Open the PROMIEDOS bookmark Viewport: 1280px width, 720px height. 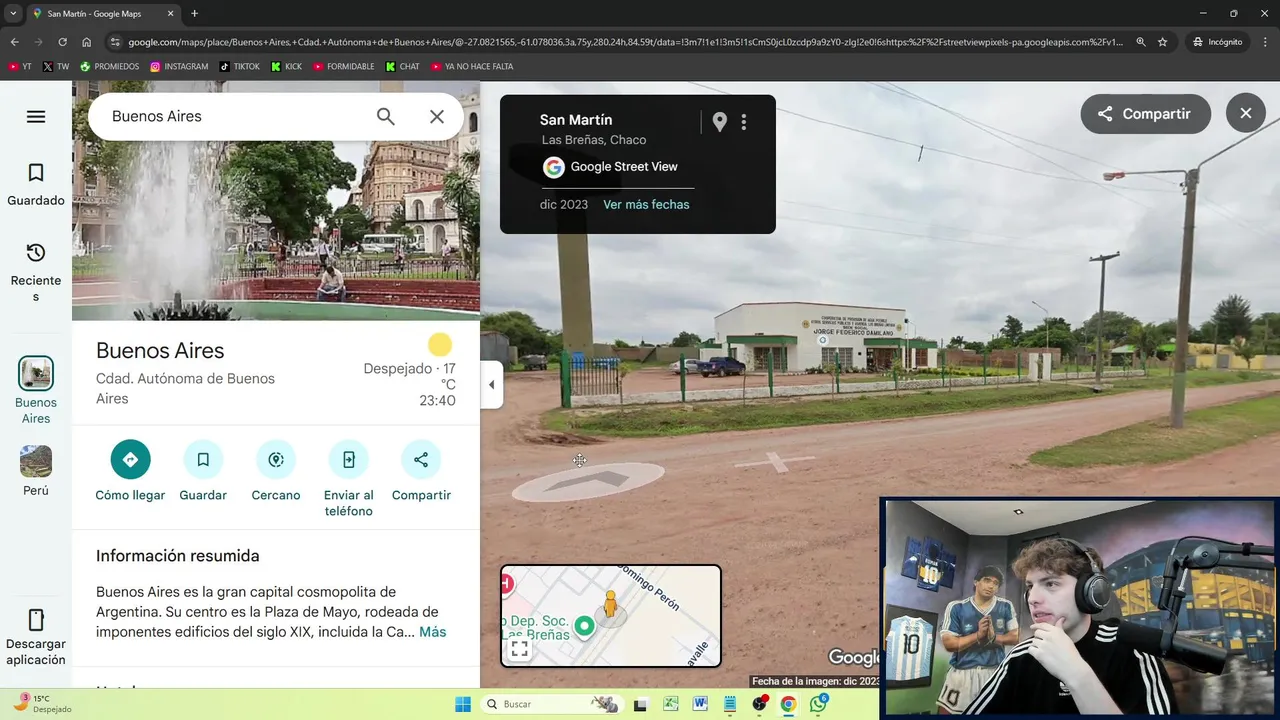(x=110, y=67)
